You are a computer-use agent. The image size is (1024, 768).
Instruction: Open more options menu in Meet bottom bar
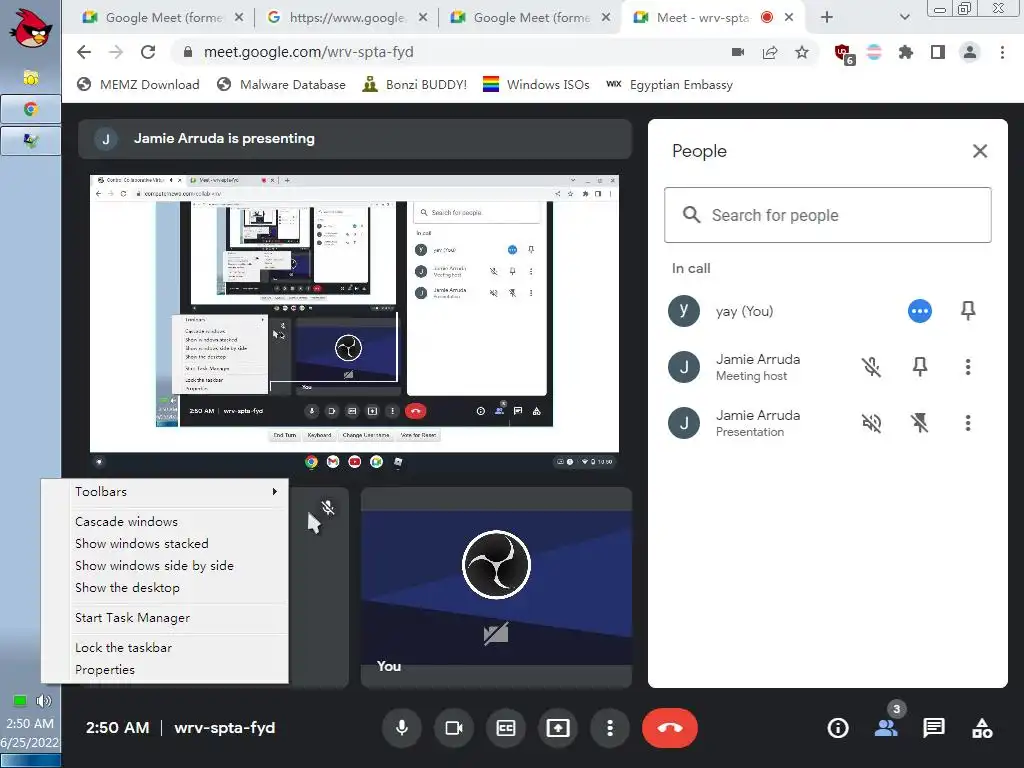[610, 728]
